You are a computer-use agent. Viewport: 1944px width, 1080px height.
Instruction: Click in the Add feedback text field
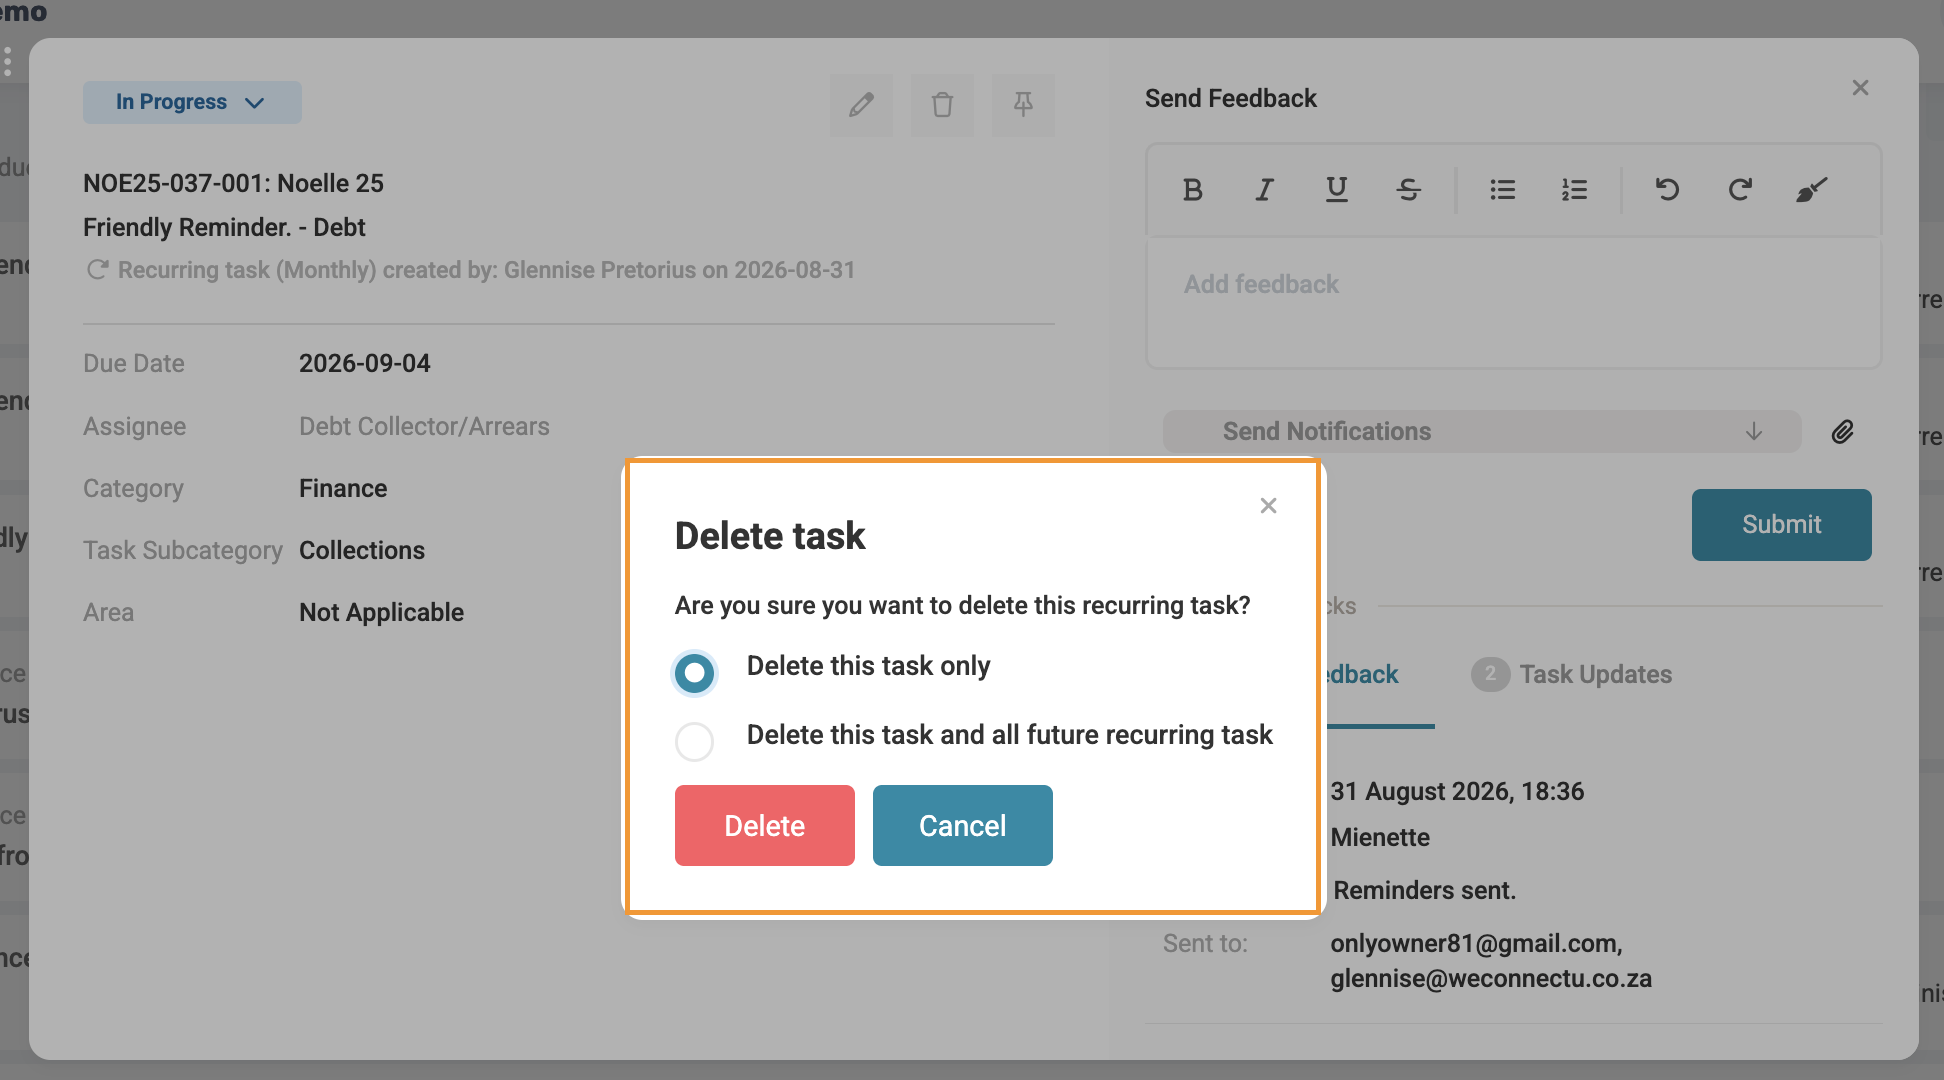1513,303
